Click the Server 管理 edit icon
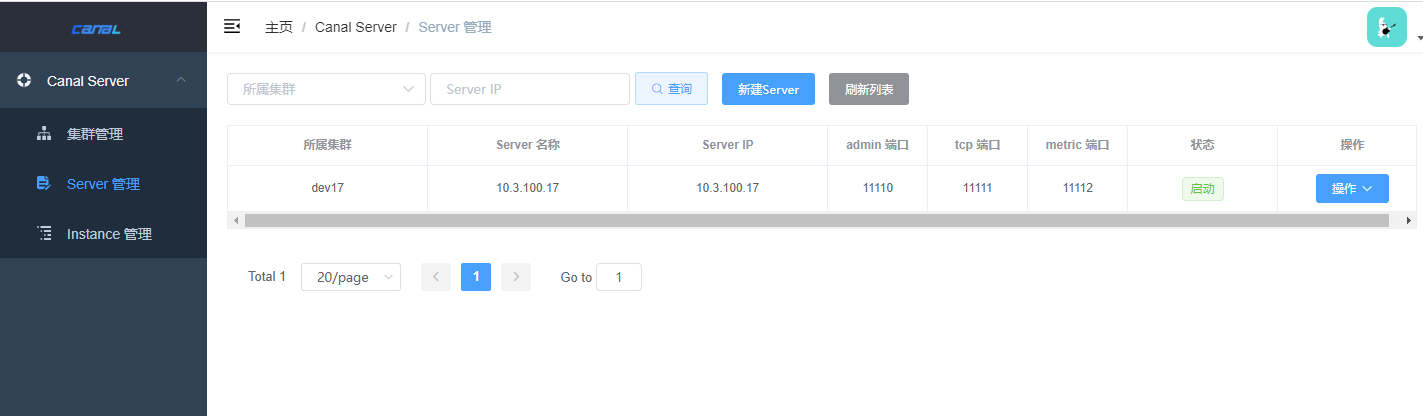The image size is (1423, 416). tap(44, 184)
